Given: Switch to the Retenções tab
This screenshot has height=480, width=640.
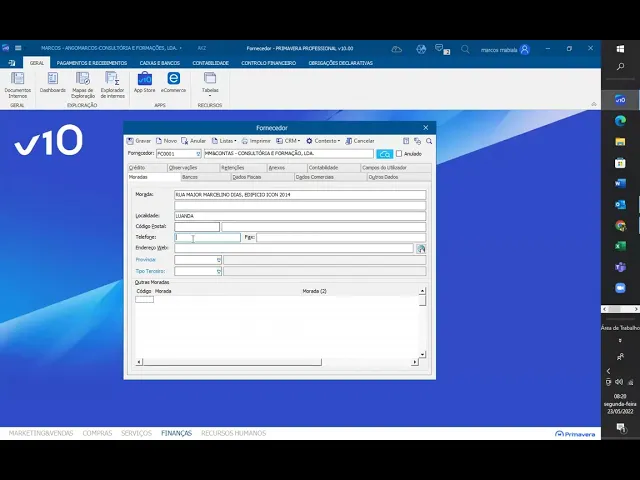Looking at the screenshot, I should pos(243,168).
